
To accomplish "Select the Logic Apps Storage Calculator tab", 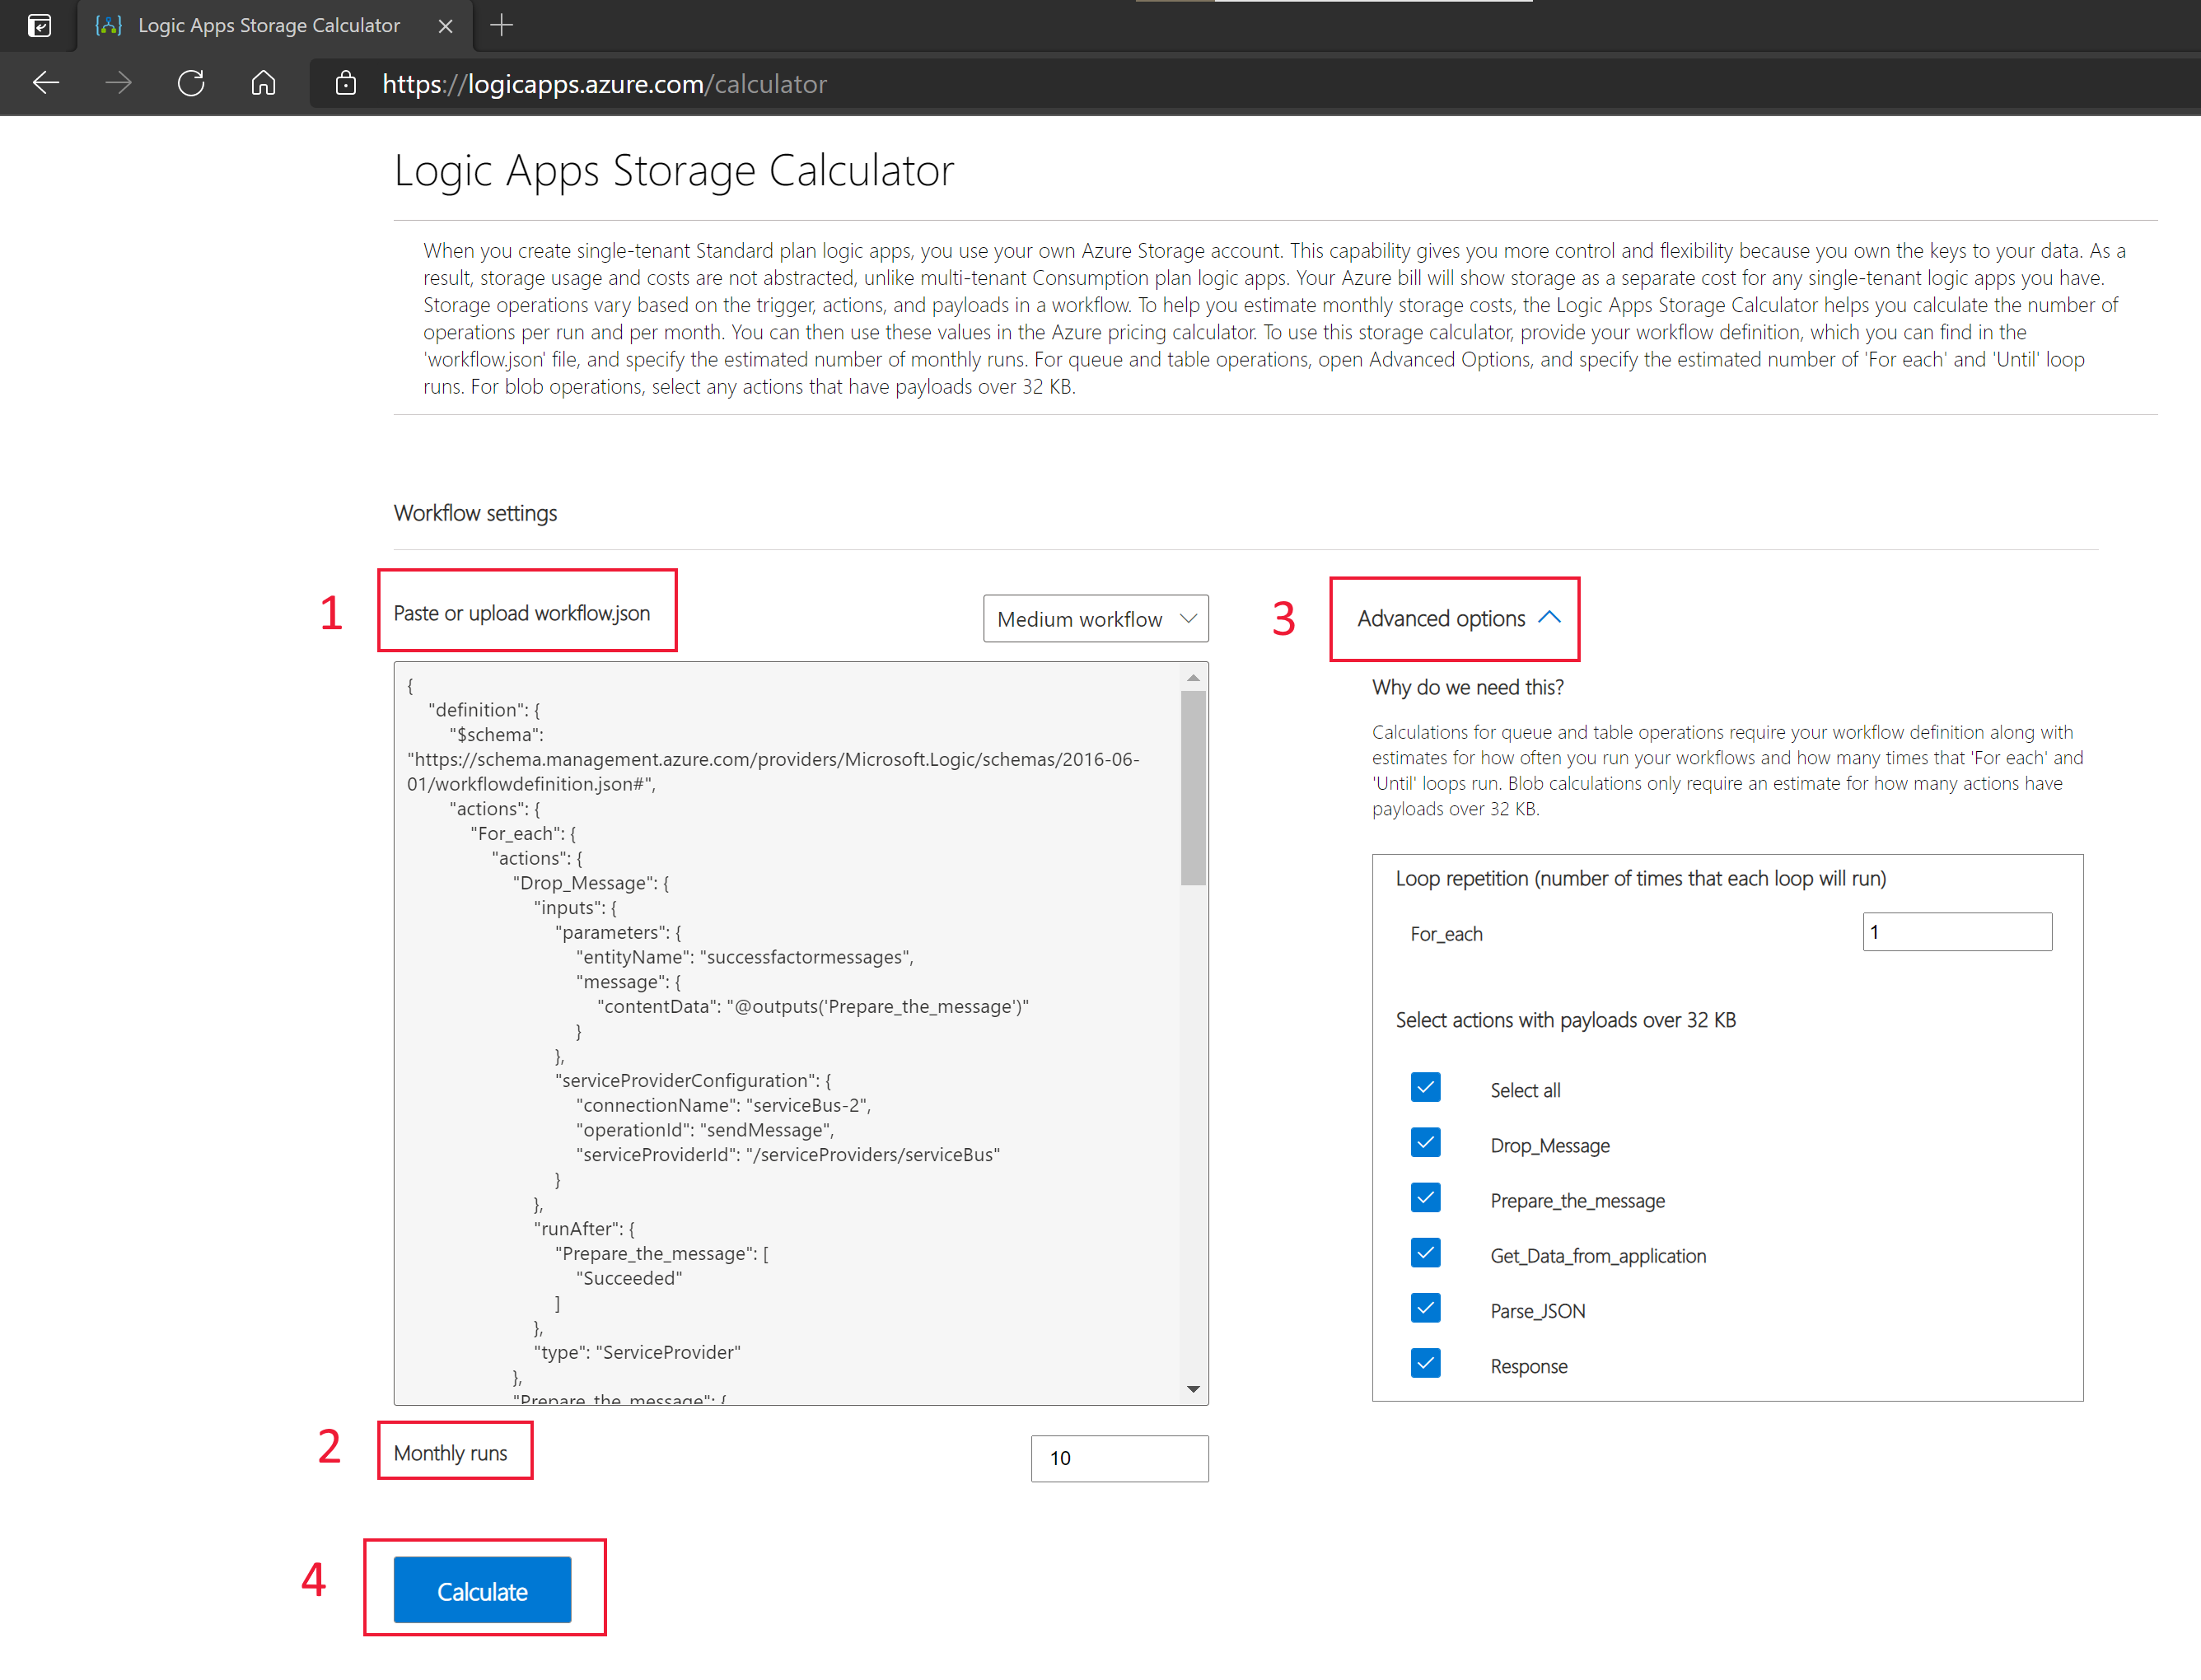I will click(268, 26).
